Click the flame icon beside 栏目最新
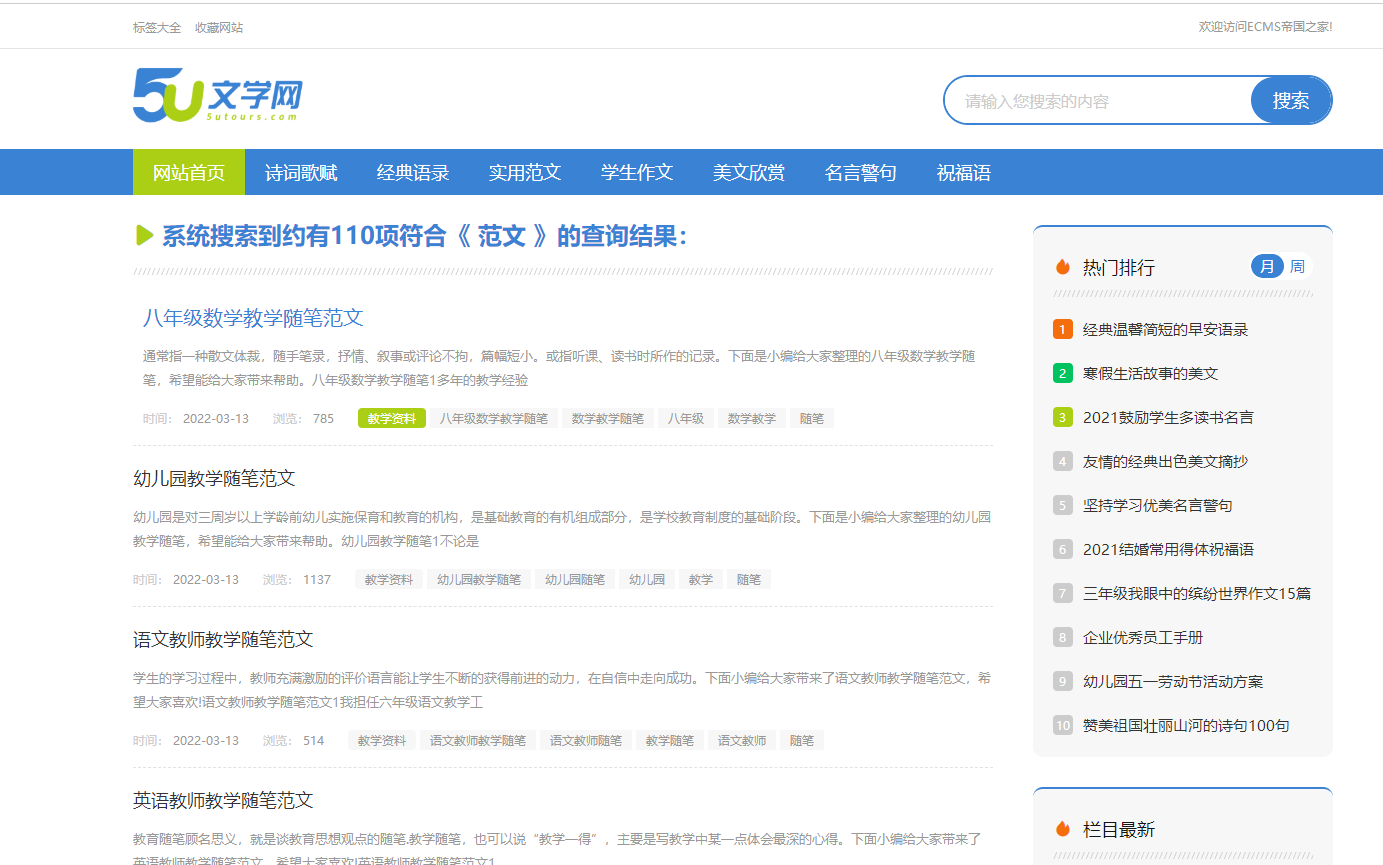Image resolution: width=1383 pixels, height=865 pixels. (x=1061, y=828)
